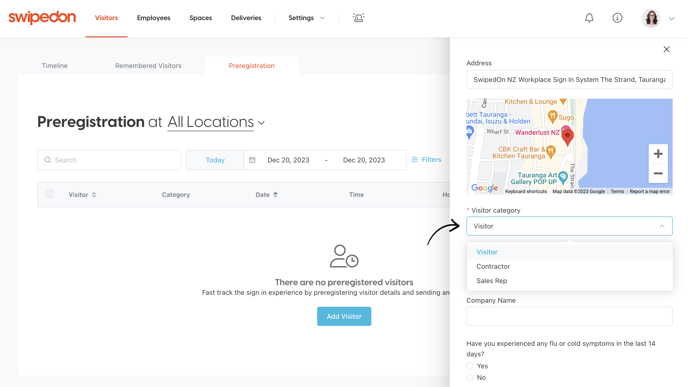Screen dimensions: 688x387
Task: Click CBK Craft Bar map marker
Action: pyautogui.click(x=551, y=152)
